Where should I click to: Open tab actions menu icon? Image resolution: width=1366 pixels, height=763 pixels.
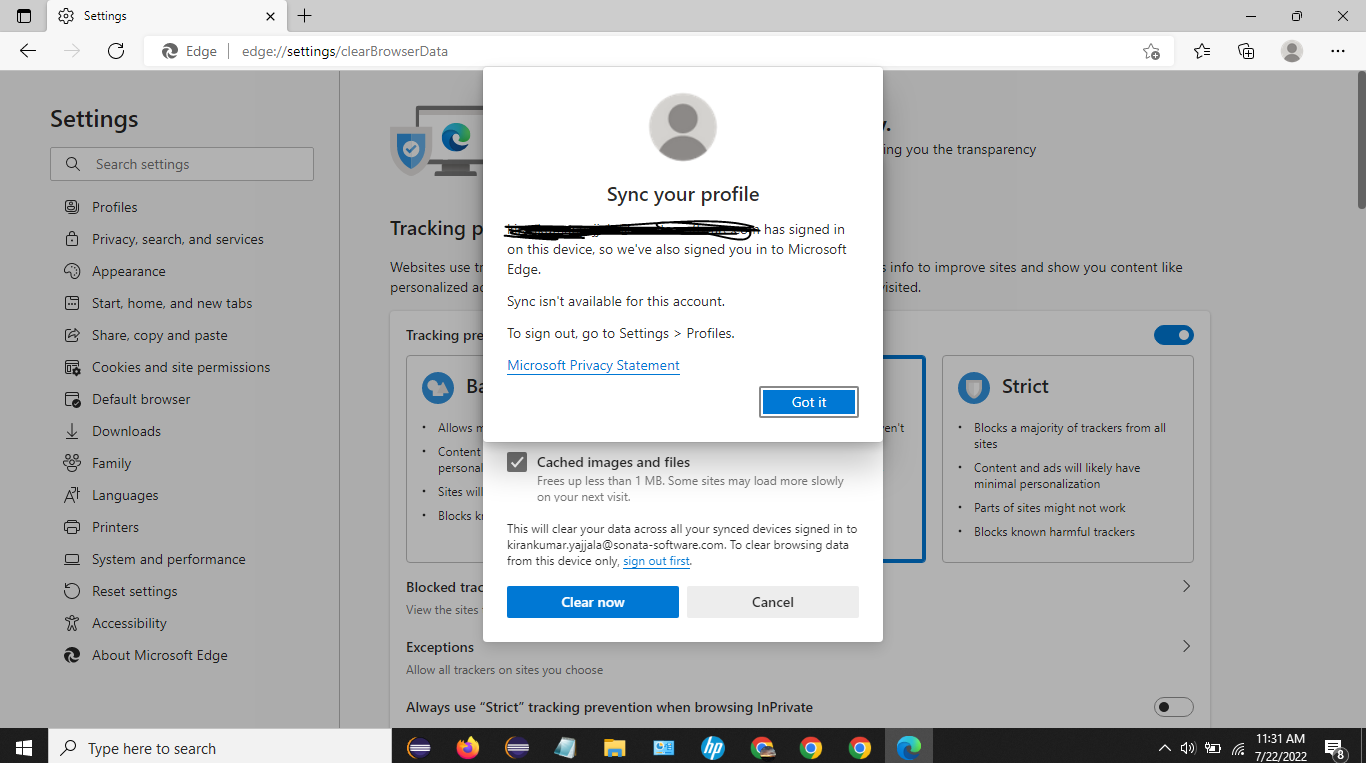[24, 16]
